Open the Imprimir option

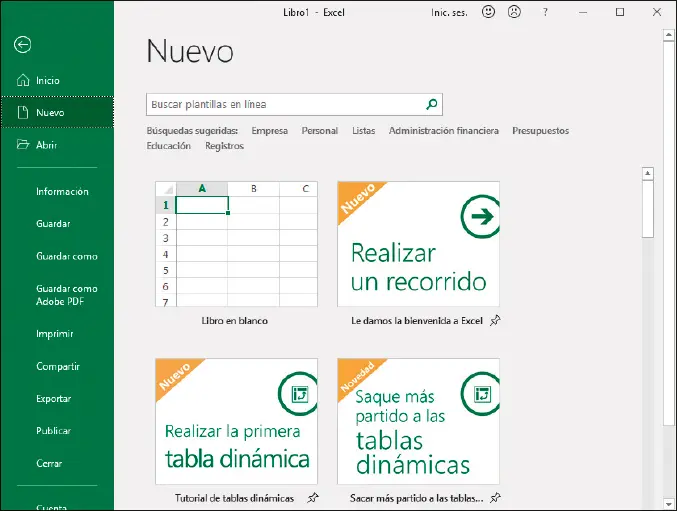tap(55, 334)
